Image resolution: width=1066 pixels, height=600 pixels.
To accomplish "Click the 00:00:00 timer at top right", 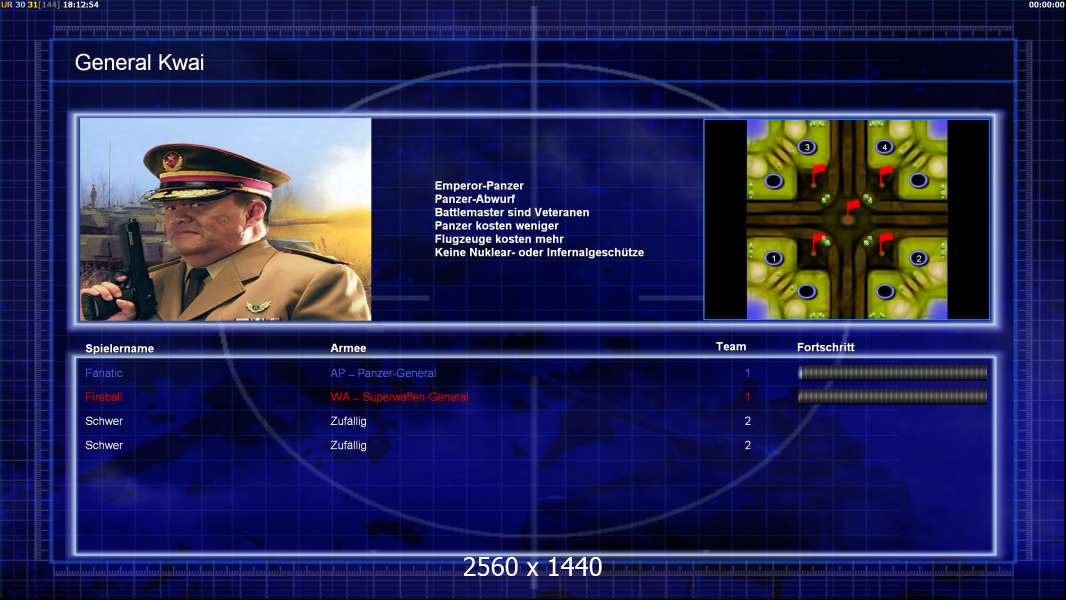I will point(1047,5).
